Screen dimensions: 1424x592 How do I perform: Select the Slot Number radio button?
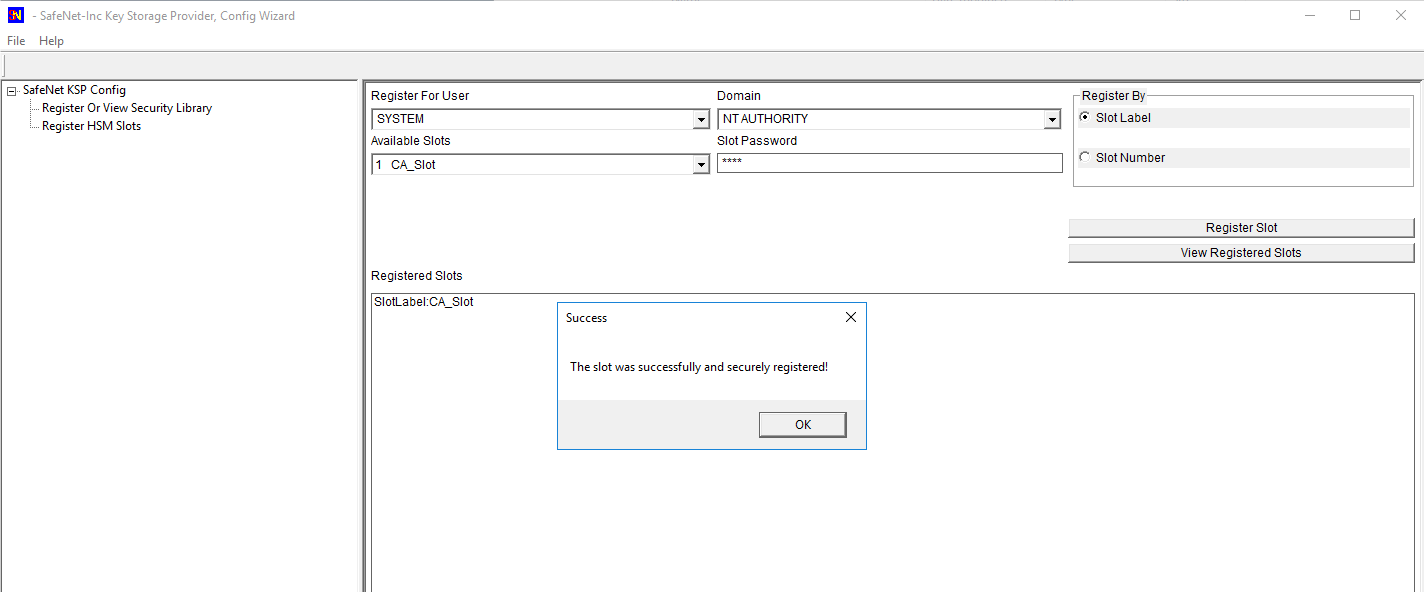[x=1085, y=157]
